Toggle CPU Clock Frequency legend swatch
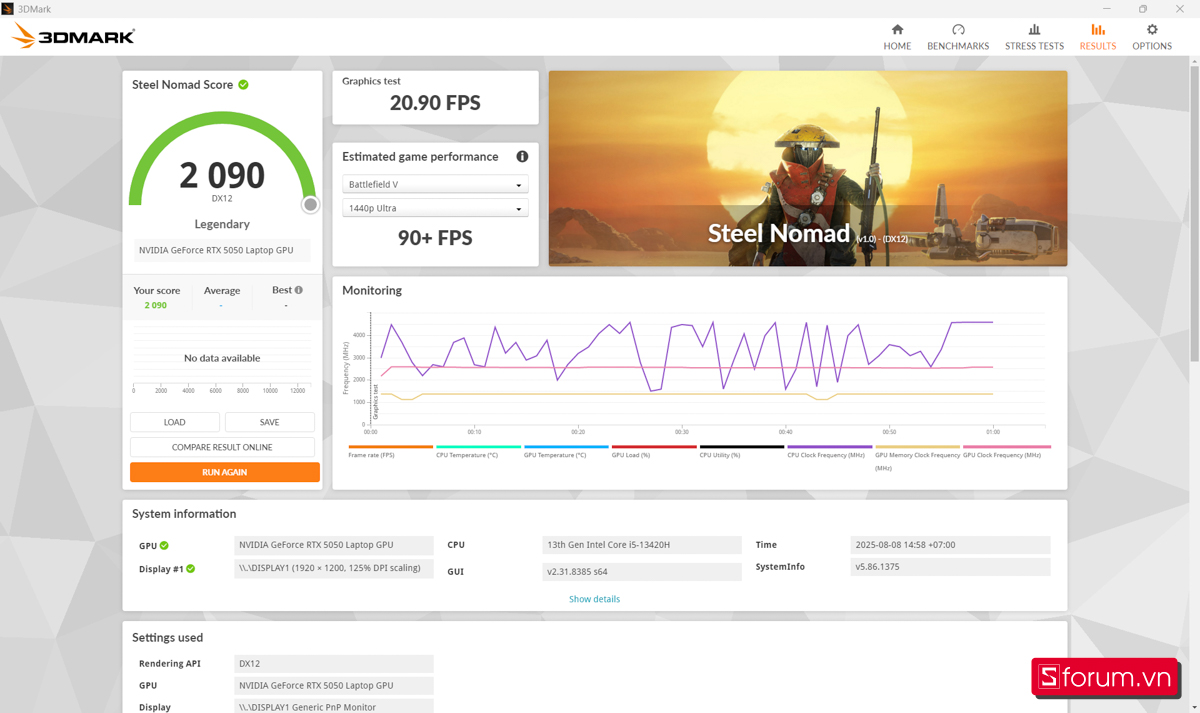Screen dimensions: 1200x713 [830, 447]
